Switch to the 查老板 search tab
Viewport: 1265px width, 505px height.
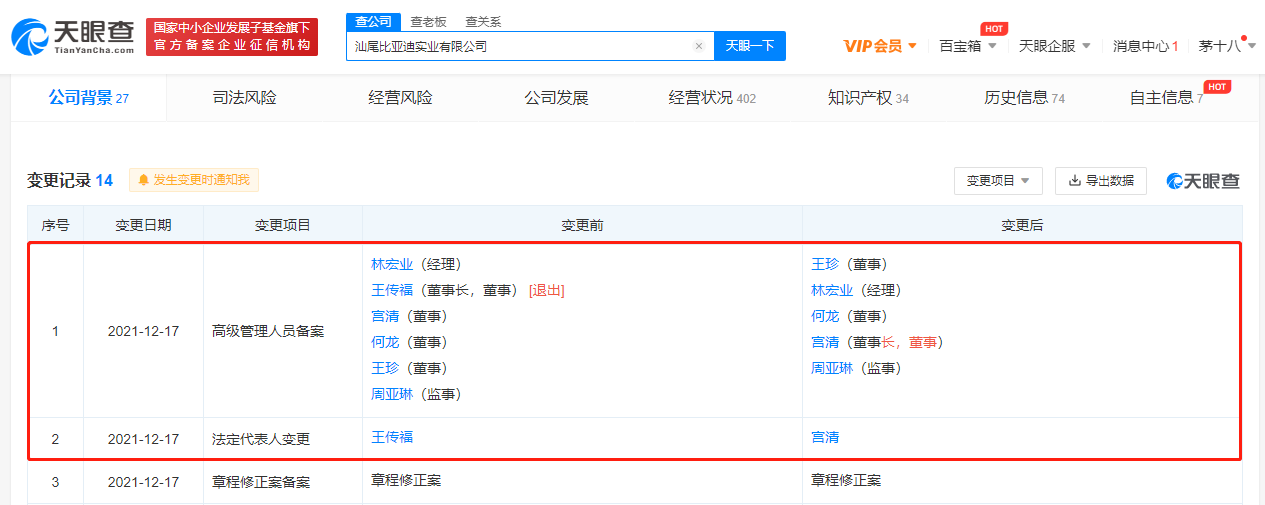pyautogui.click(x=428, y=22)
